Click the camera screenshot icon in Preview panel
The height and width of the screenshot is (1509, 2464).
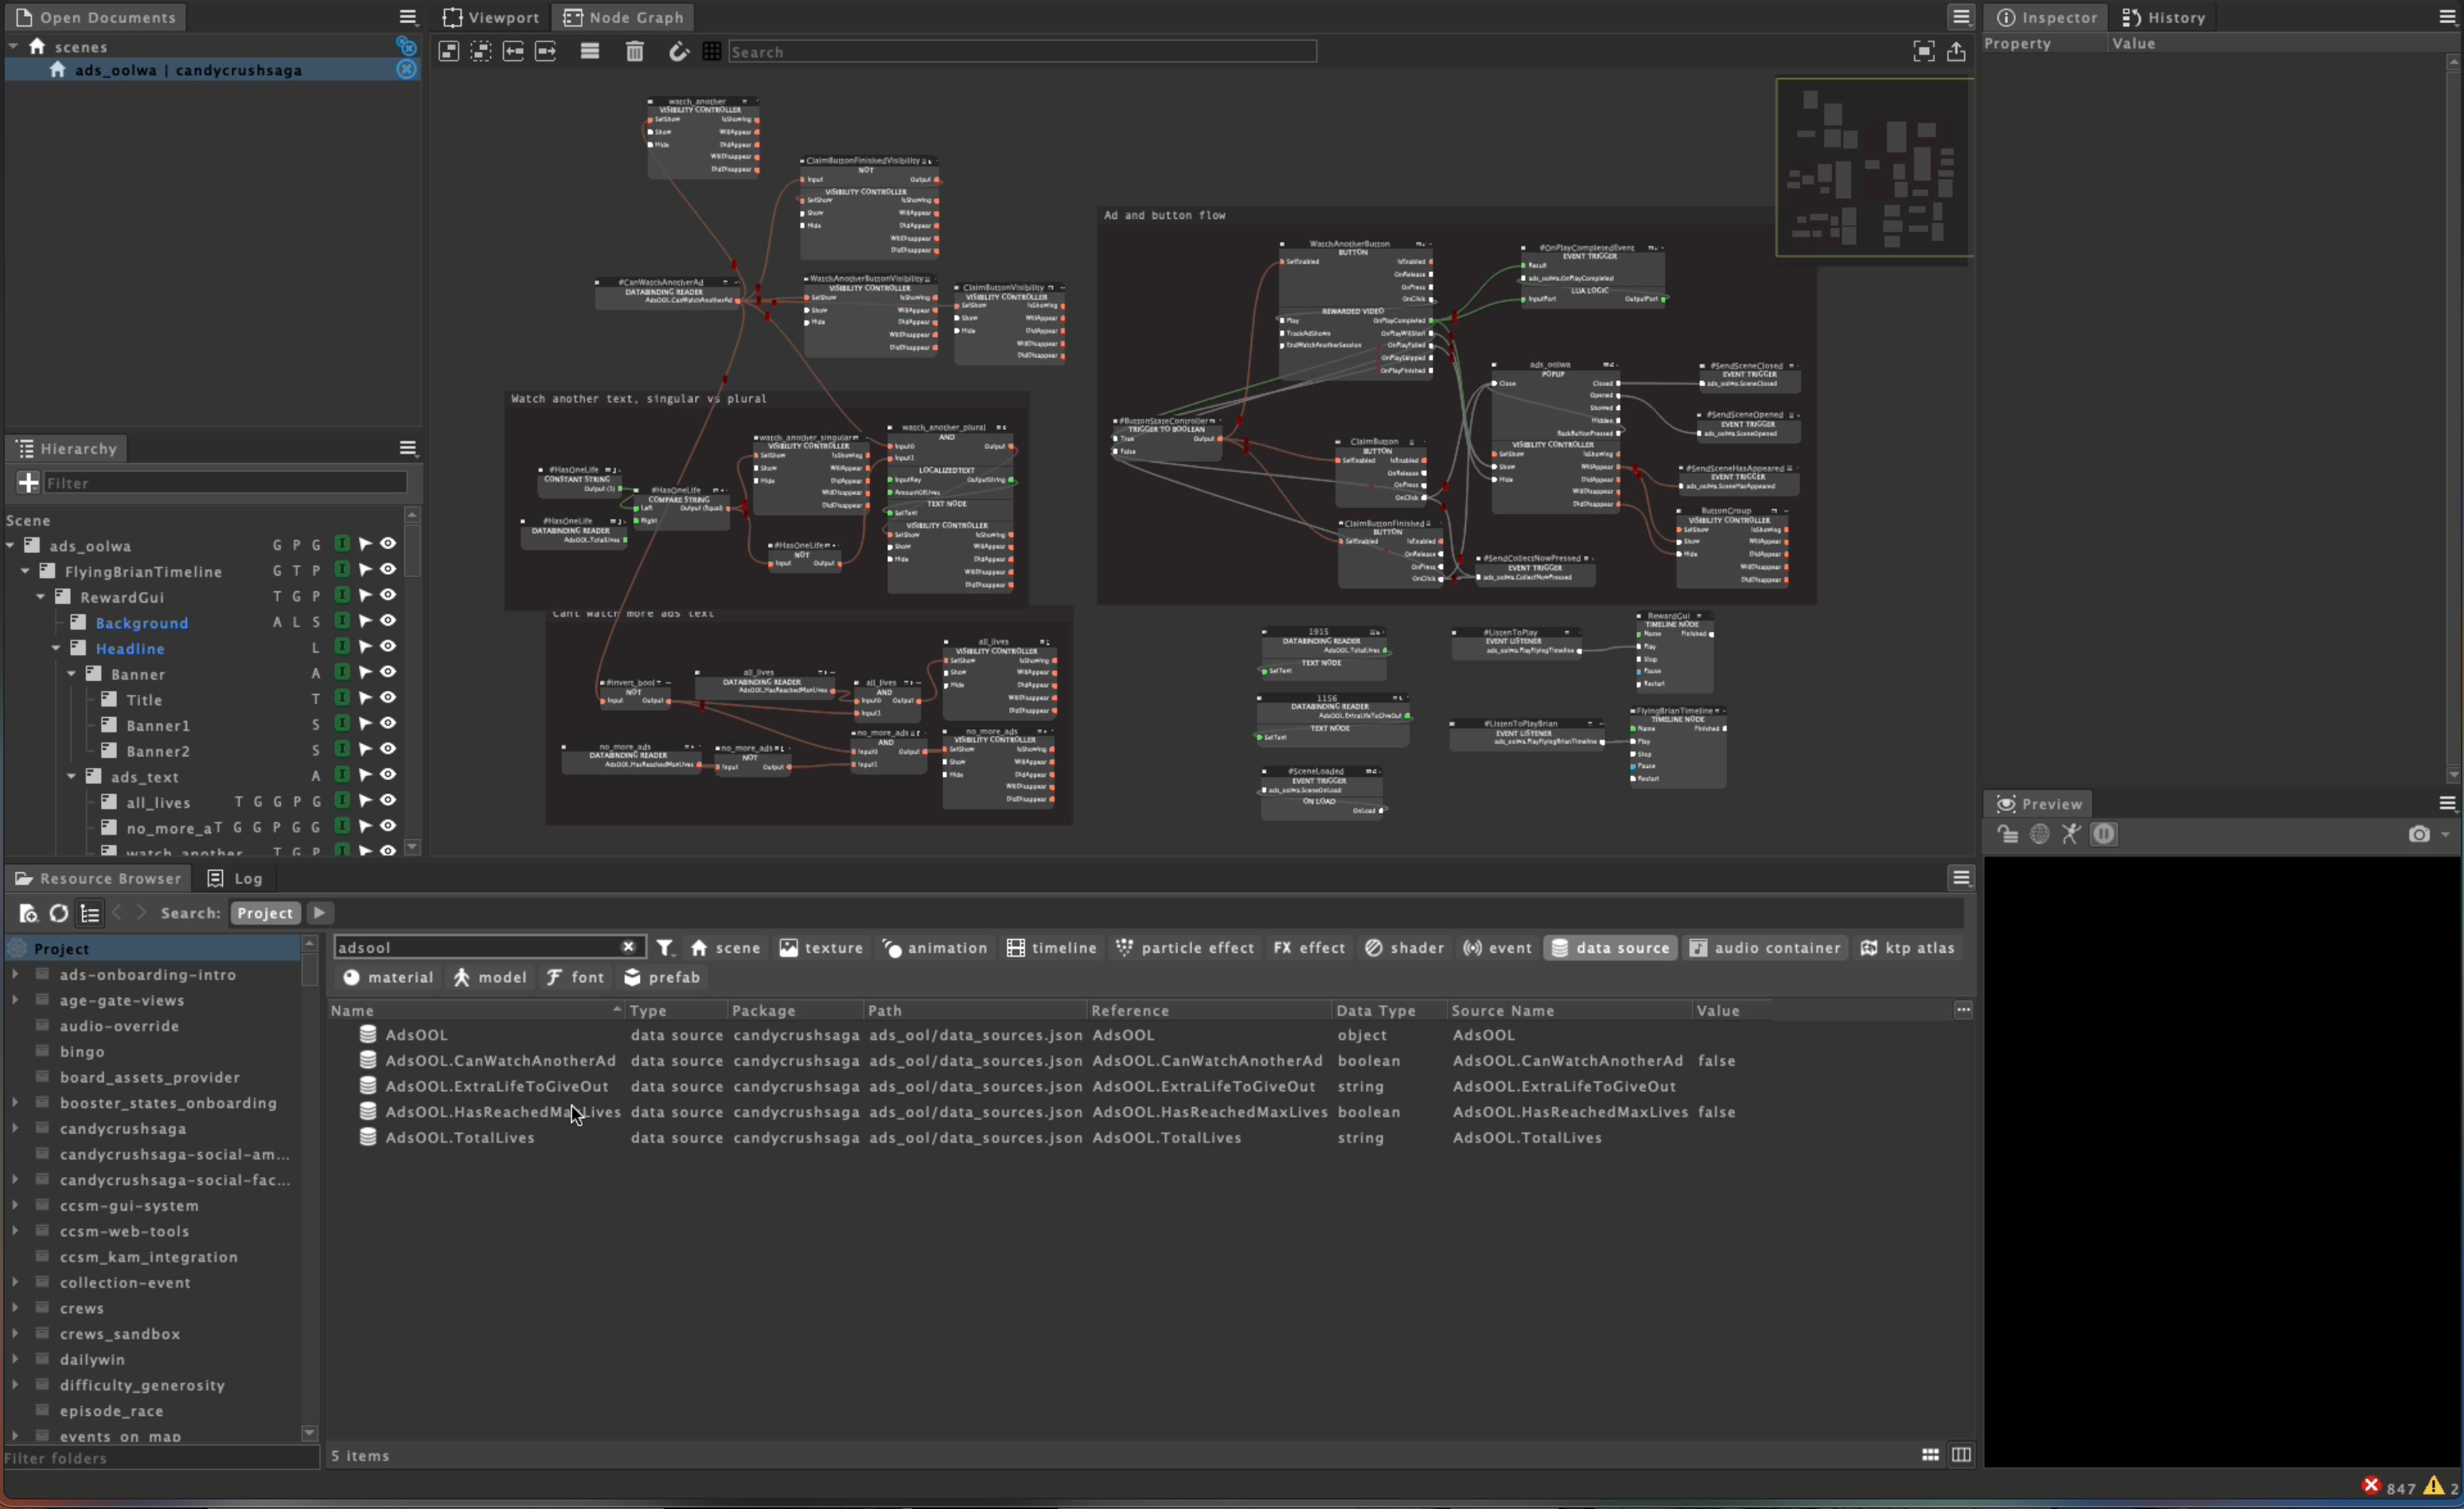click(x=2418, y=834)
